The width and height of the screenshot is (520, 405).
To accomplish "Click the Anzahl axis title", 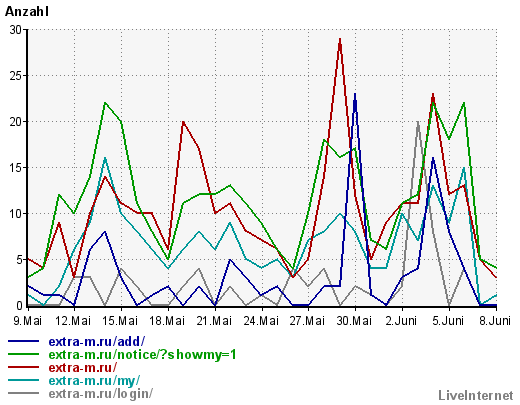I will point(27,12).
